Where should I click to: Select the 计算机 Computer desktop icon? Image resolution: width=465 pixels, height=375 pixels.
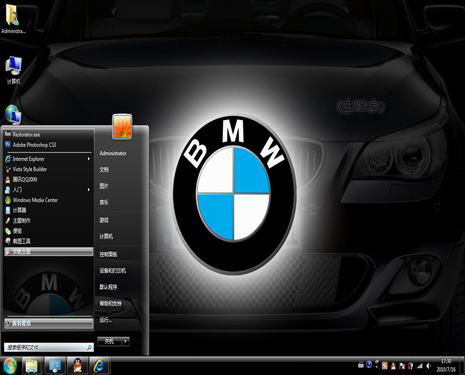click(13, 70)
